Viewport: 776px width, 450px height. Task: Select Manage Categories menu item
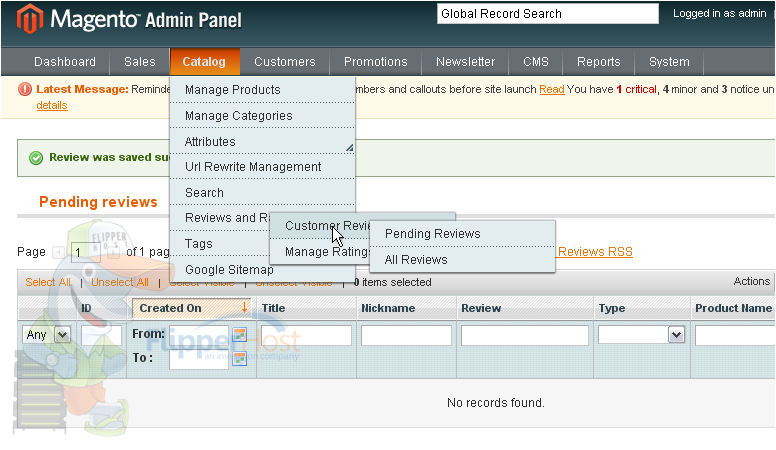point(262,116)
